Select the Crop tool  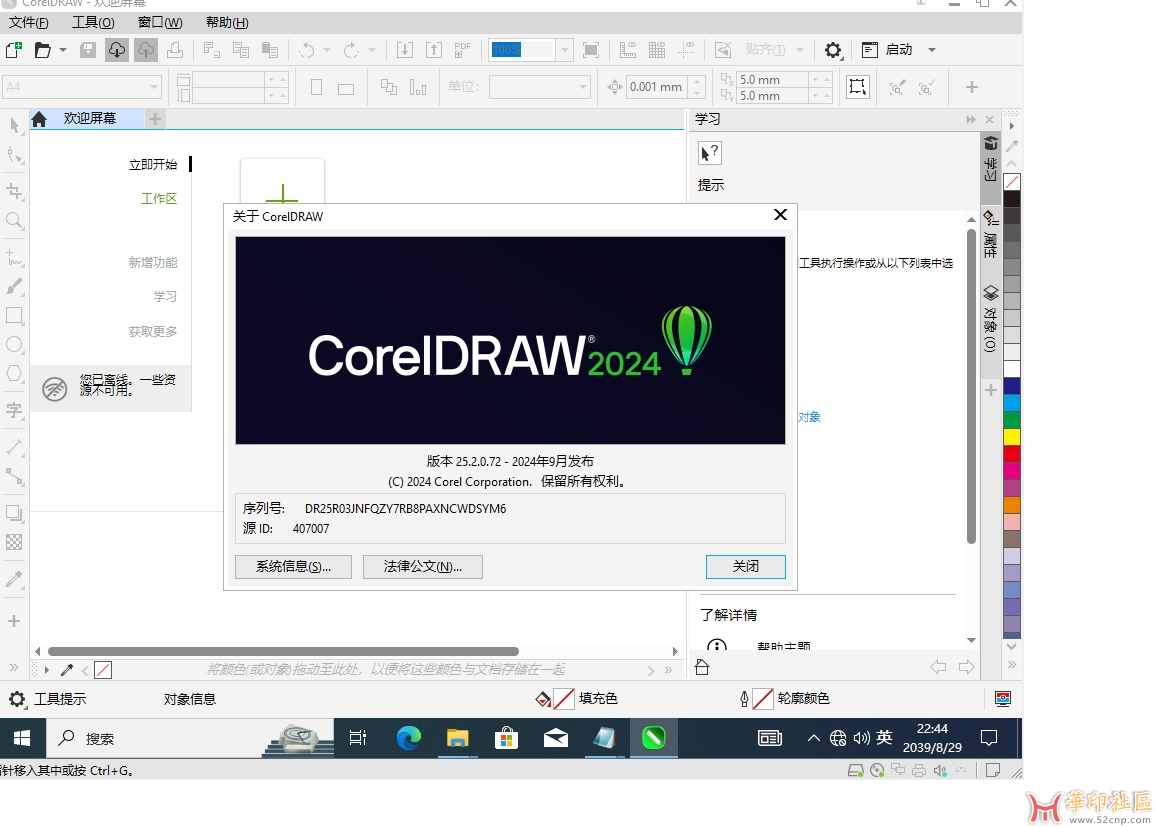15,191
